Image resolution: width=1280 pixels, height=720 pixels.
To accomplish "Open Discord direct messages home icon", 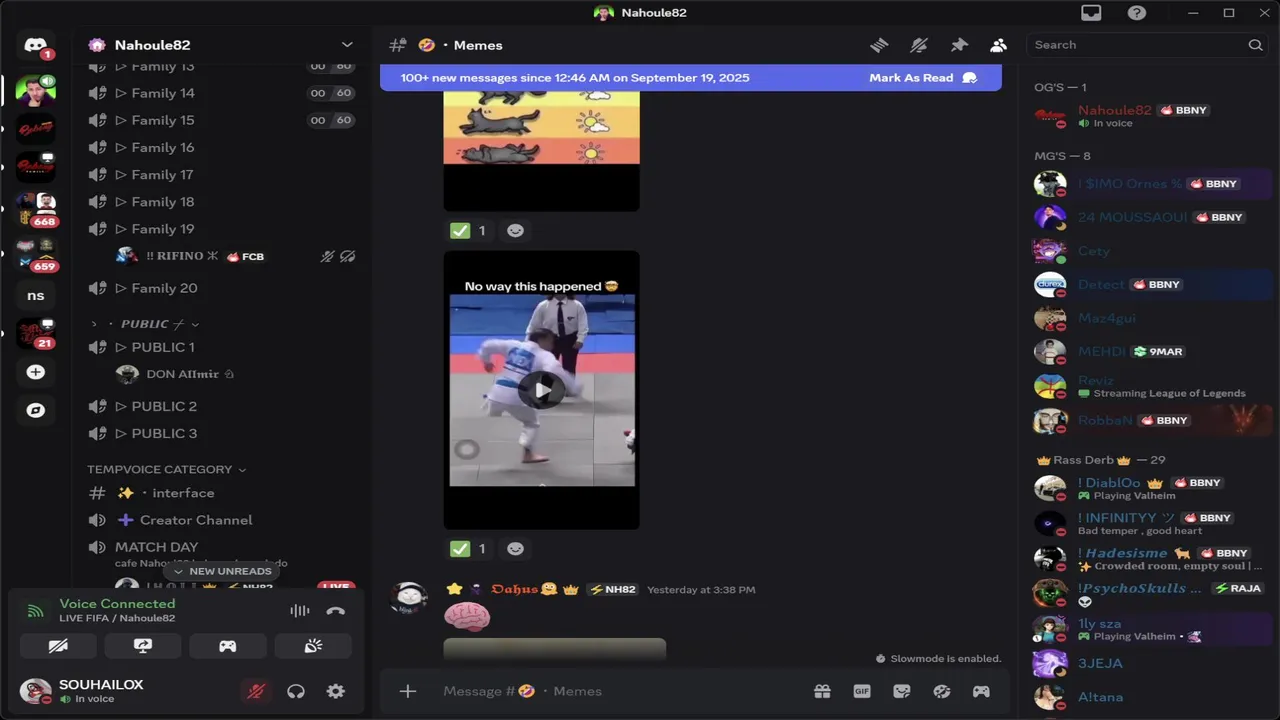I will [x=36, y=46].
